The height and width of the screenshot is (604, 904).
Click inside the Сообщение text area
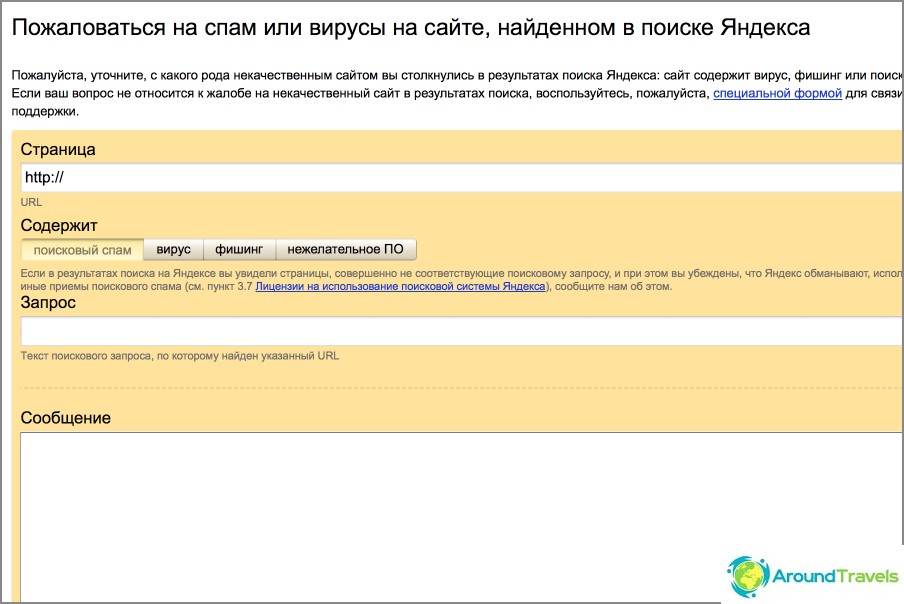(x=462, y=518)
